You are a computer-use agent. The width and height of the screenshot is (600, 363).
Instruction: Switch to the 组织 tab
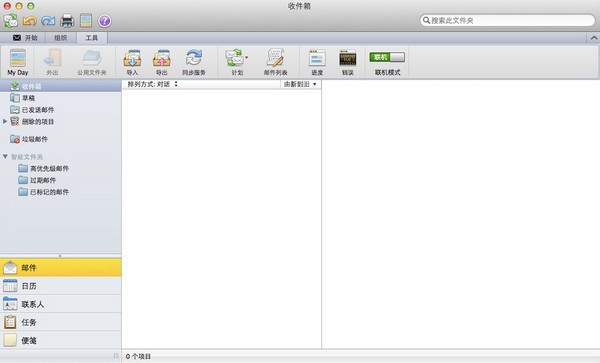pyautogui.click(x=60, y=37)
